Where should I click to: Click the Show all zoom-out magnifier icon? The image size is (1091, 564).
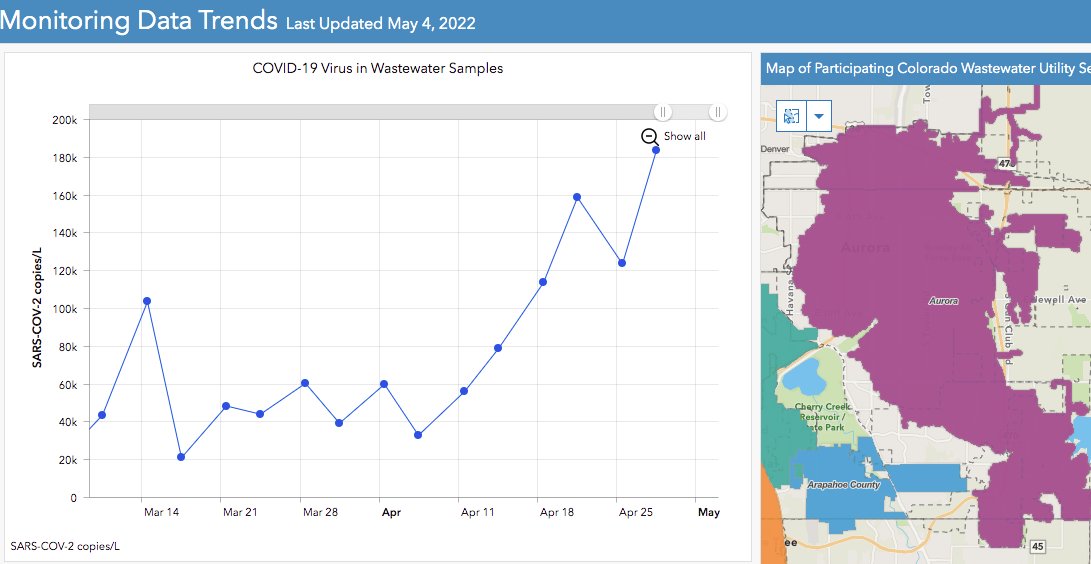(650, 136)
